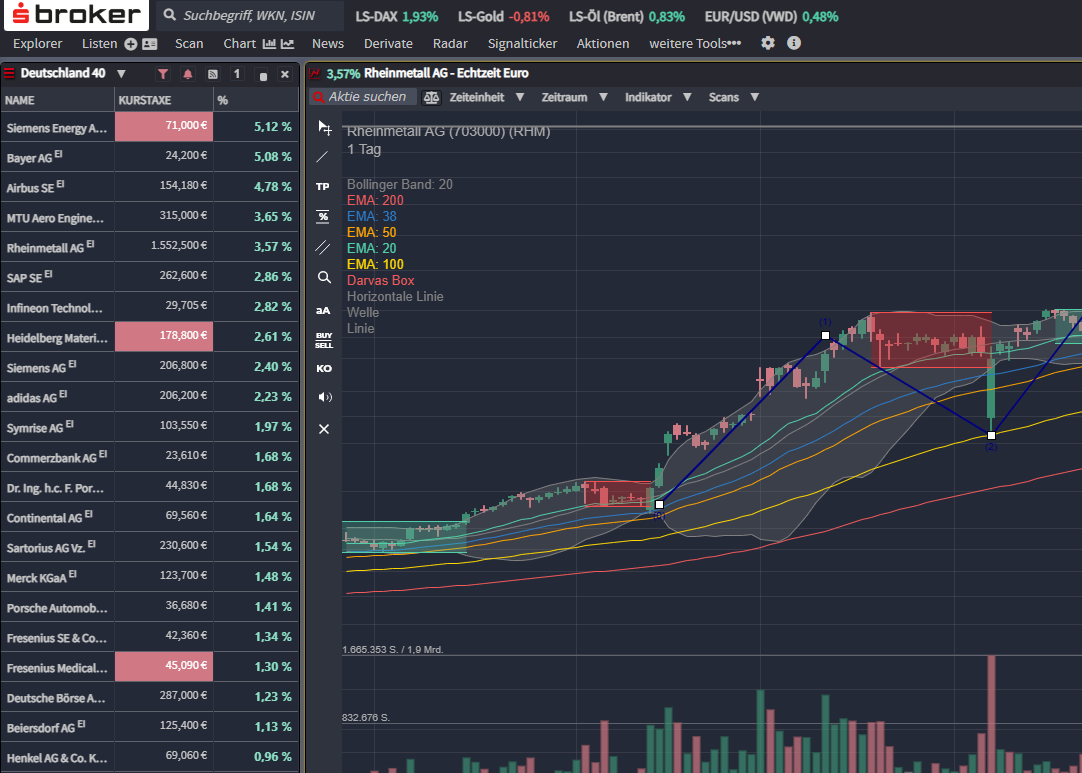Viewport: 1082px width, 773px height.
Task: Click wave point (2) handle on chart
Action: coord(992,436)
